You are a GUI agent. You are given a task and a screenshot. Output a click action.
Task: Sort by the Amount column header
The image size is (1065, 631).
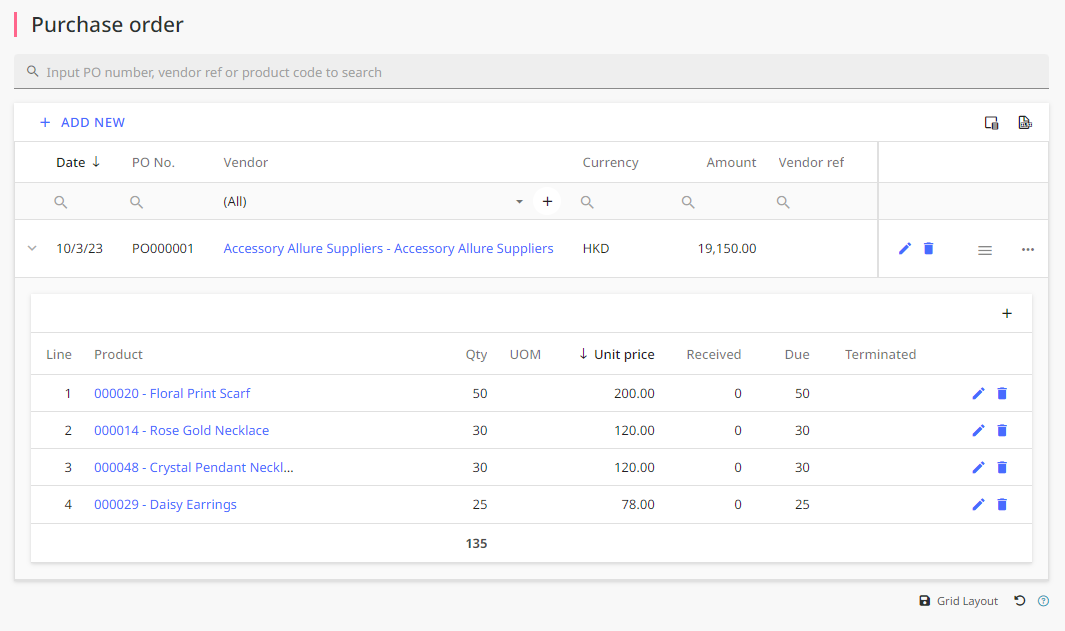pyautogui.click(x=731, y=162)
